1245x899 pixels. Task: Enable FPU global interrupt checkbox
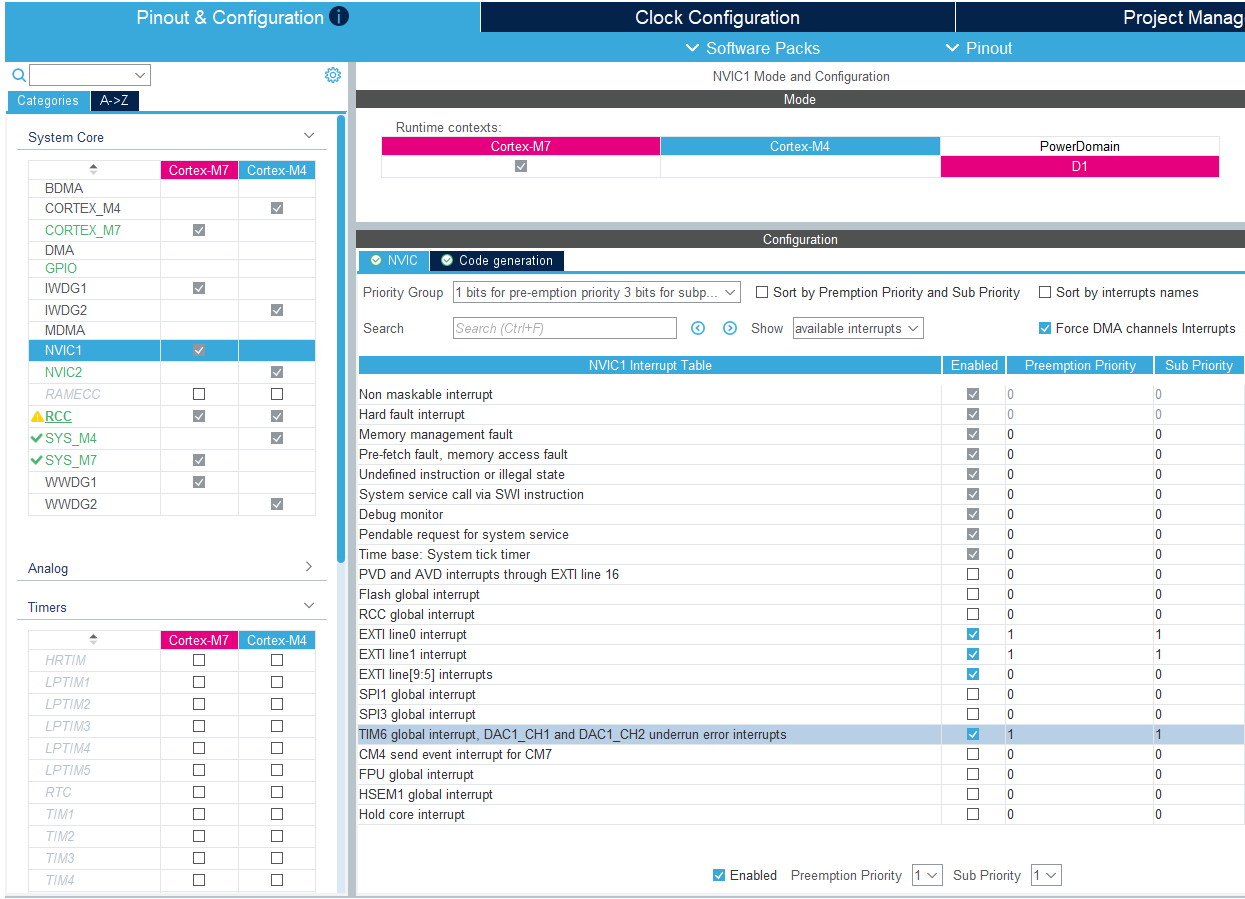click(x=973, y=774)
